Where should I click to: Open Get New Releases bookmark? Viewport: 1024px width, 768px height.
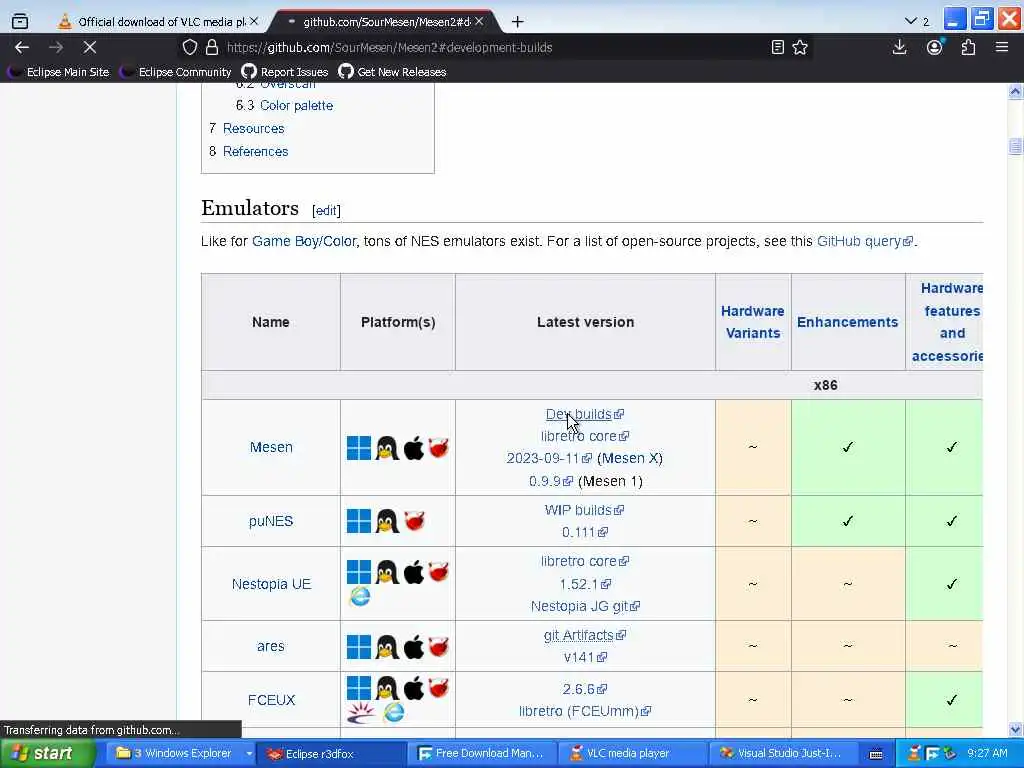tap(392, 72)
